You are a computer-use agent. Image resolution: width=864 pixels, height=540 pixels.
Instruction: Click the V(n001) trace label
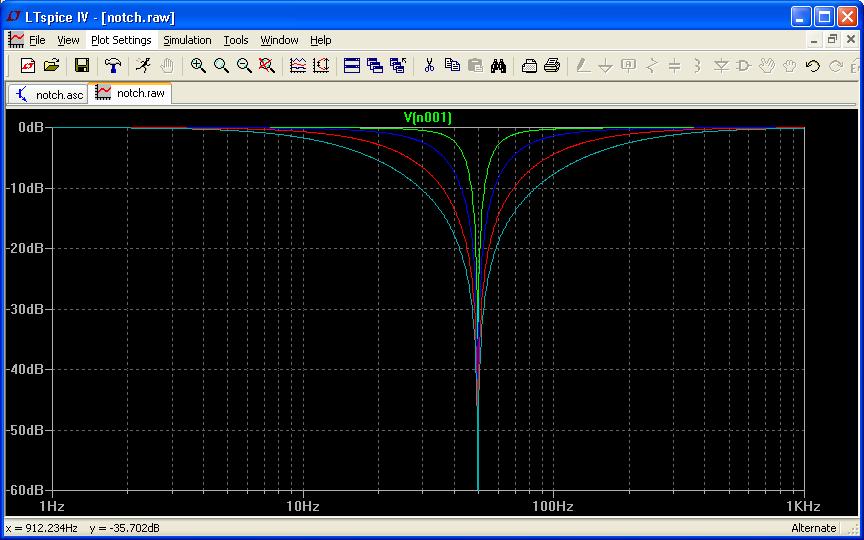pyautogui.click(x=428, y=117)
